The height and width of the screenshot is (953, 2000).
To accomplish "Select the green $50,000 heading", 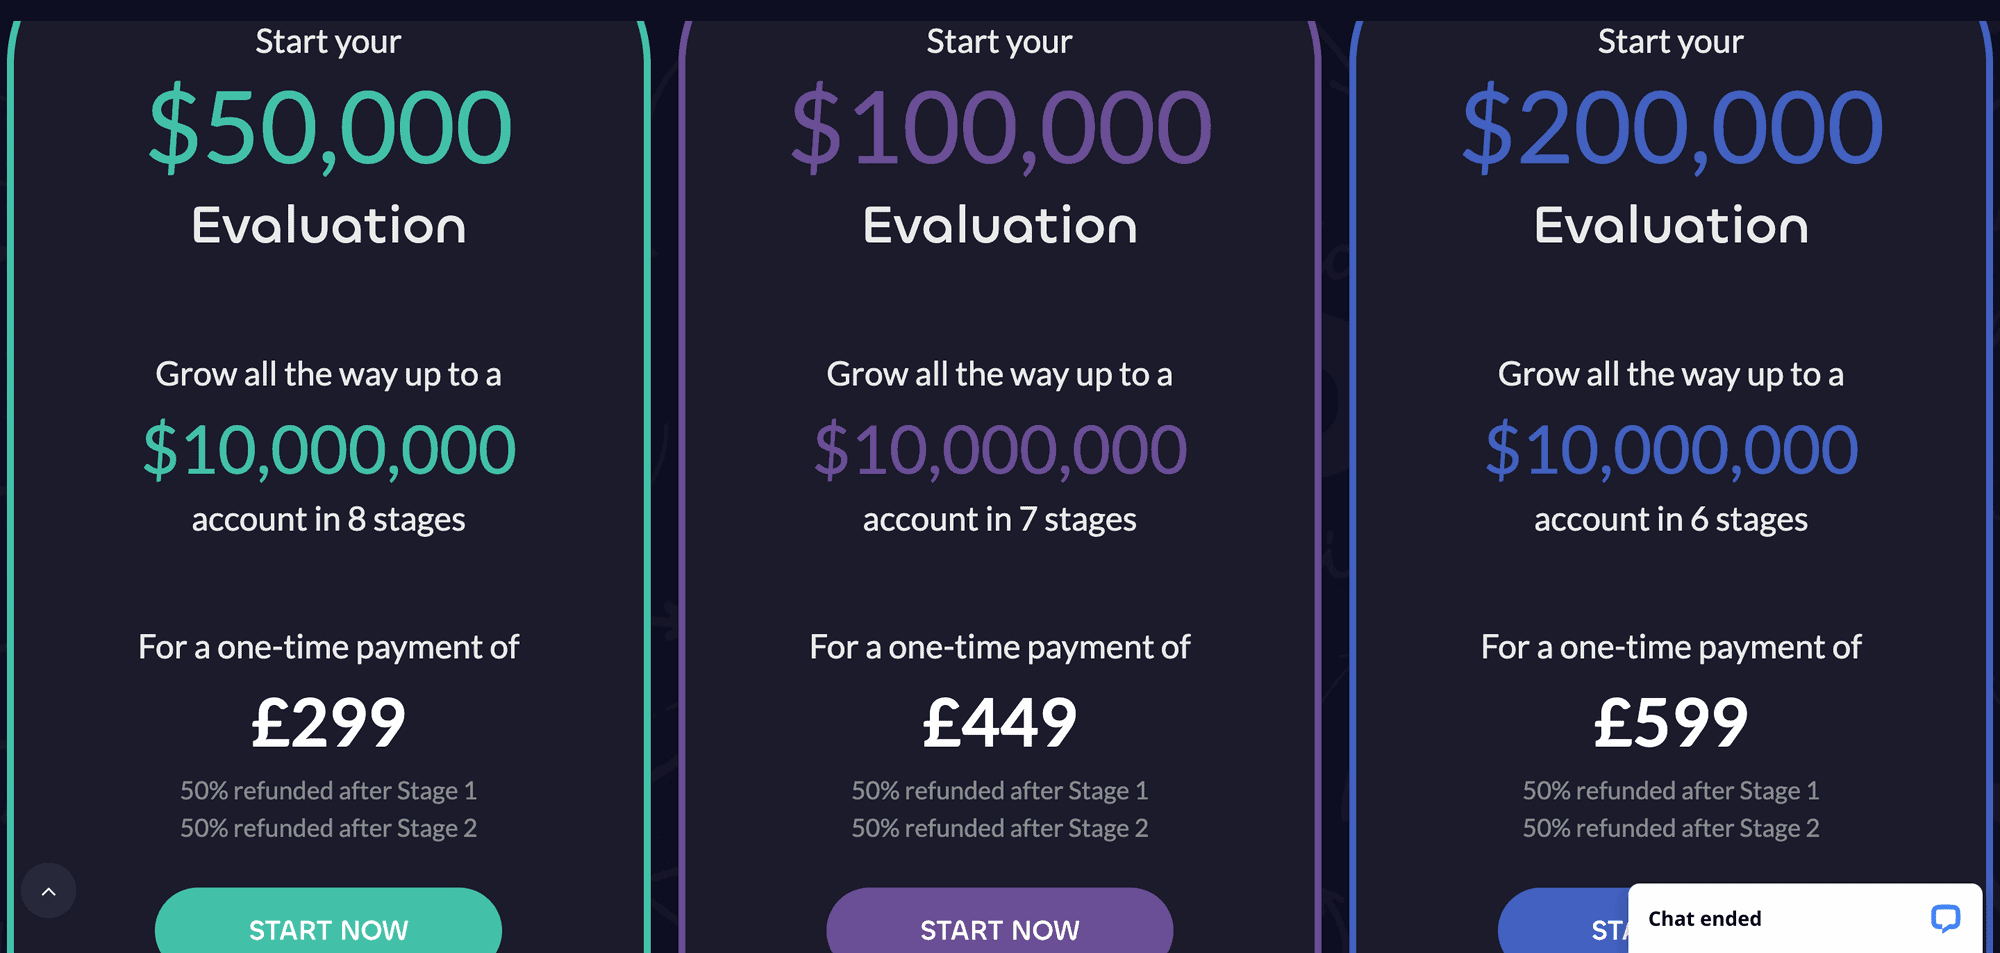I will pyautogui.click(x=329, y=128).
